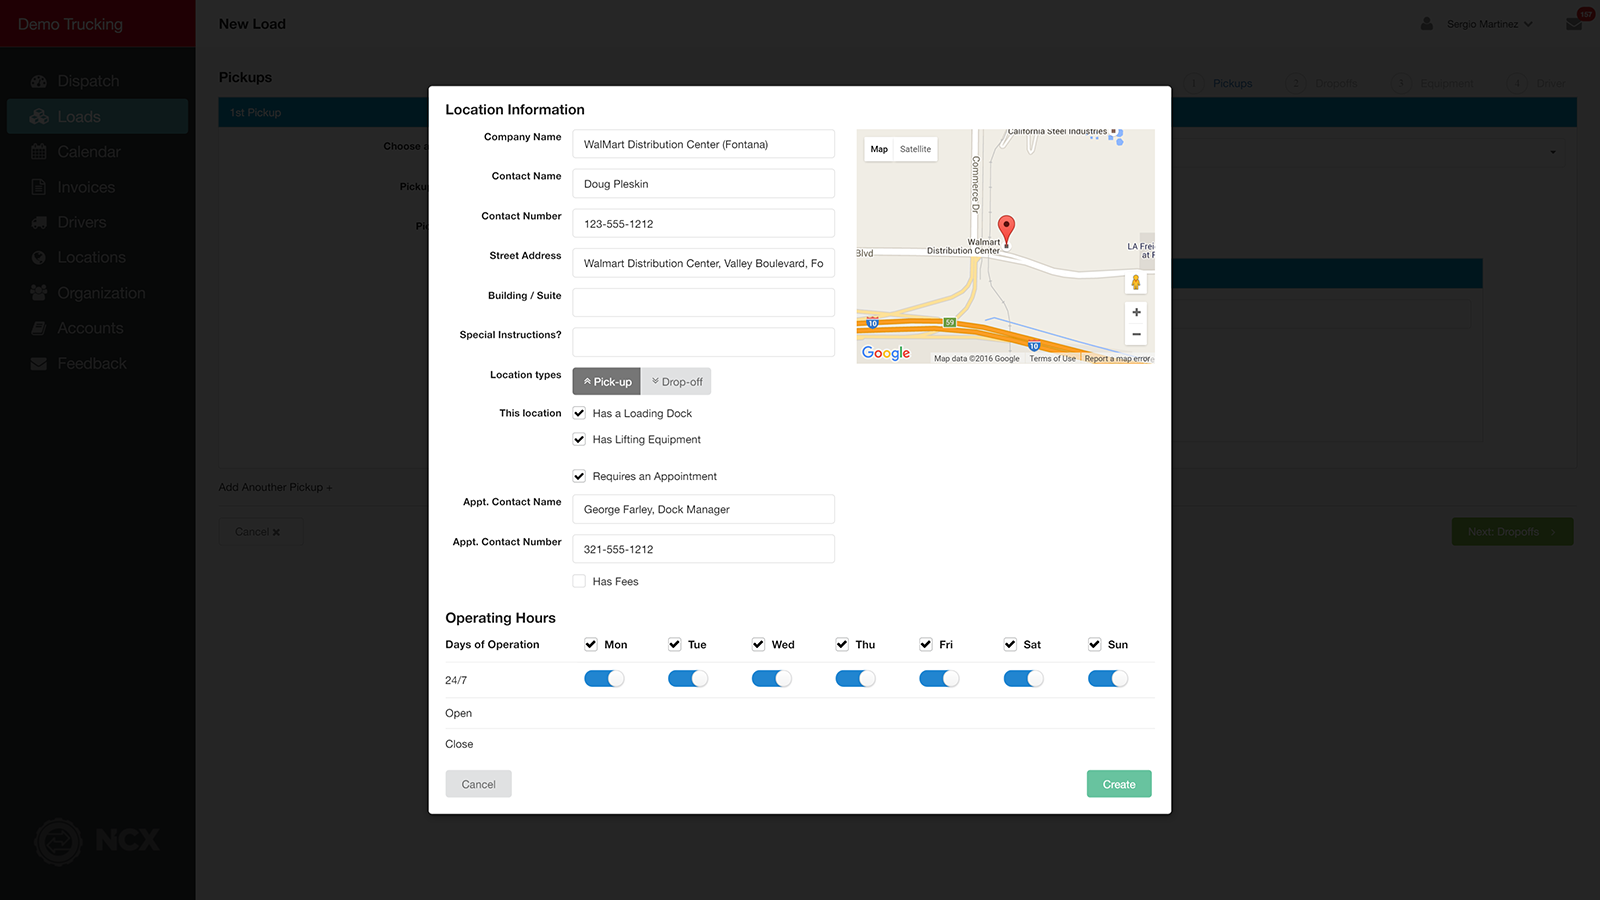Click the Special Instructions field
Screen dimensions: 1600x900
coord(703,342)
